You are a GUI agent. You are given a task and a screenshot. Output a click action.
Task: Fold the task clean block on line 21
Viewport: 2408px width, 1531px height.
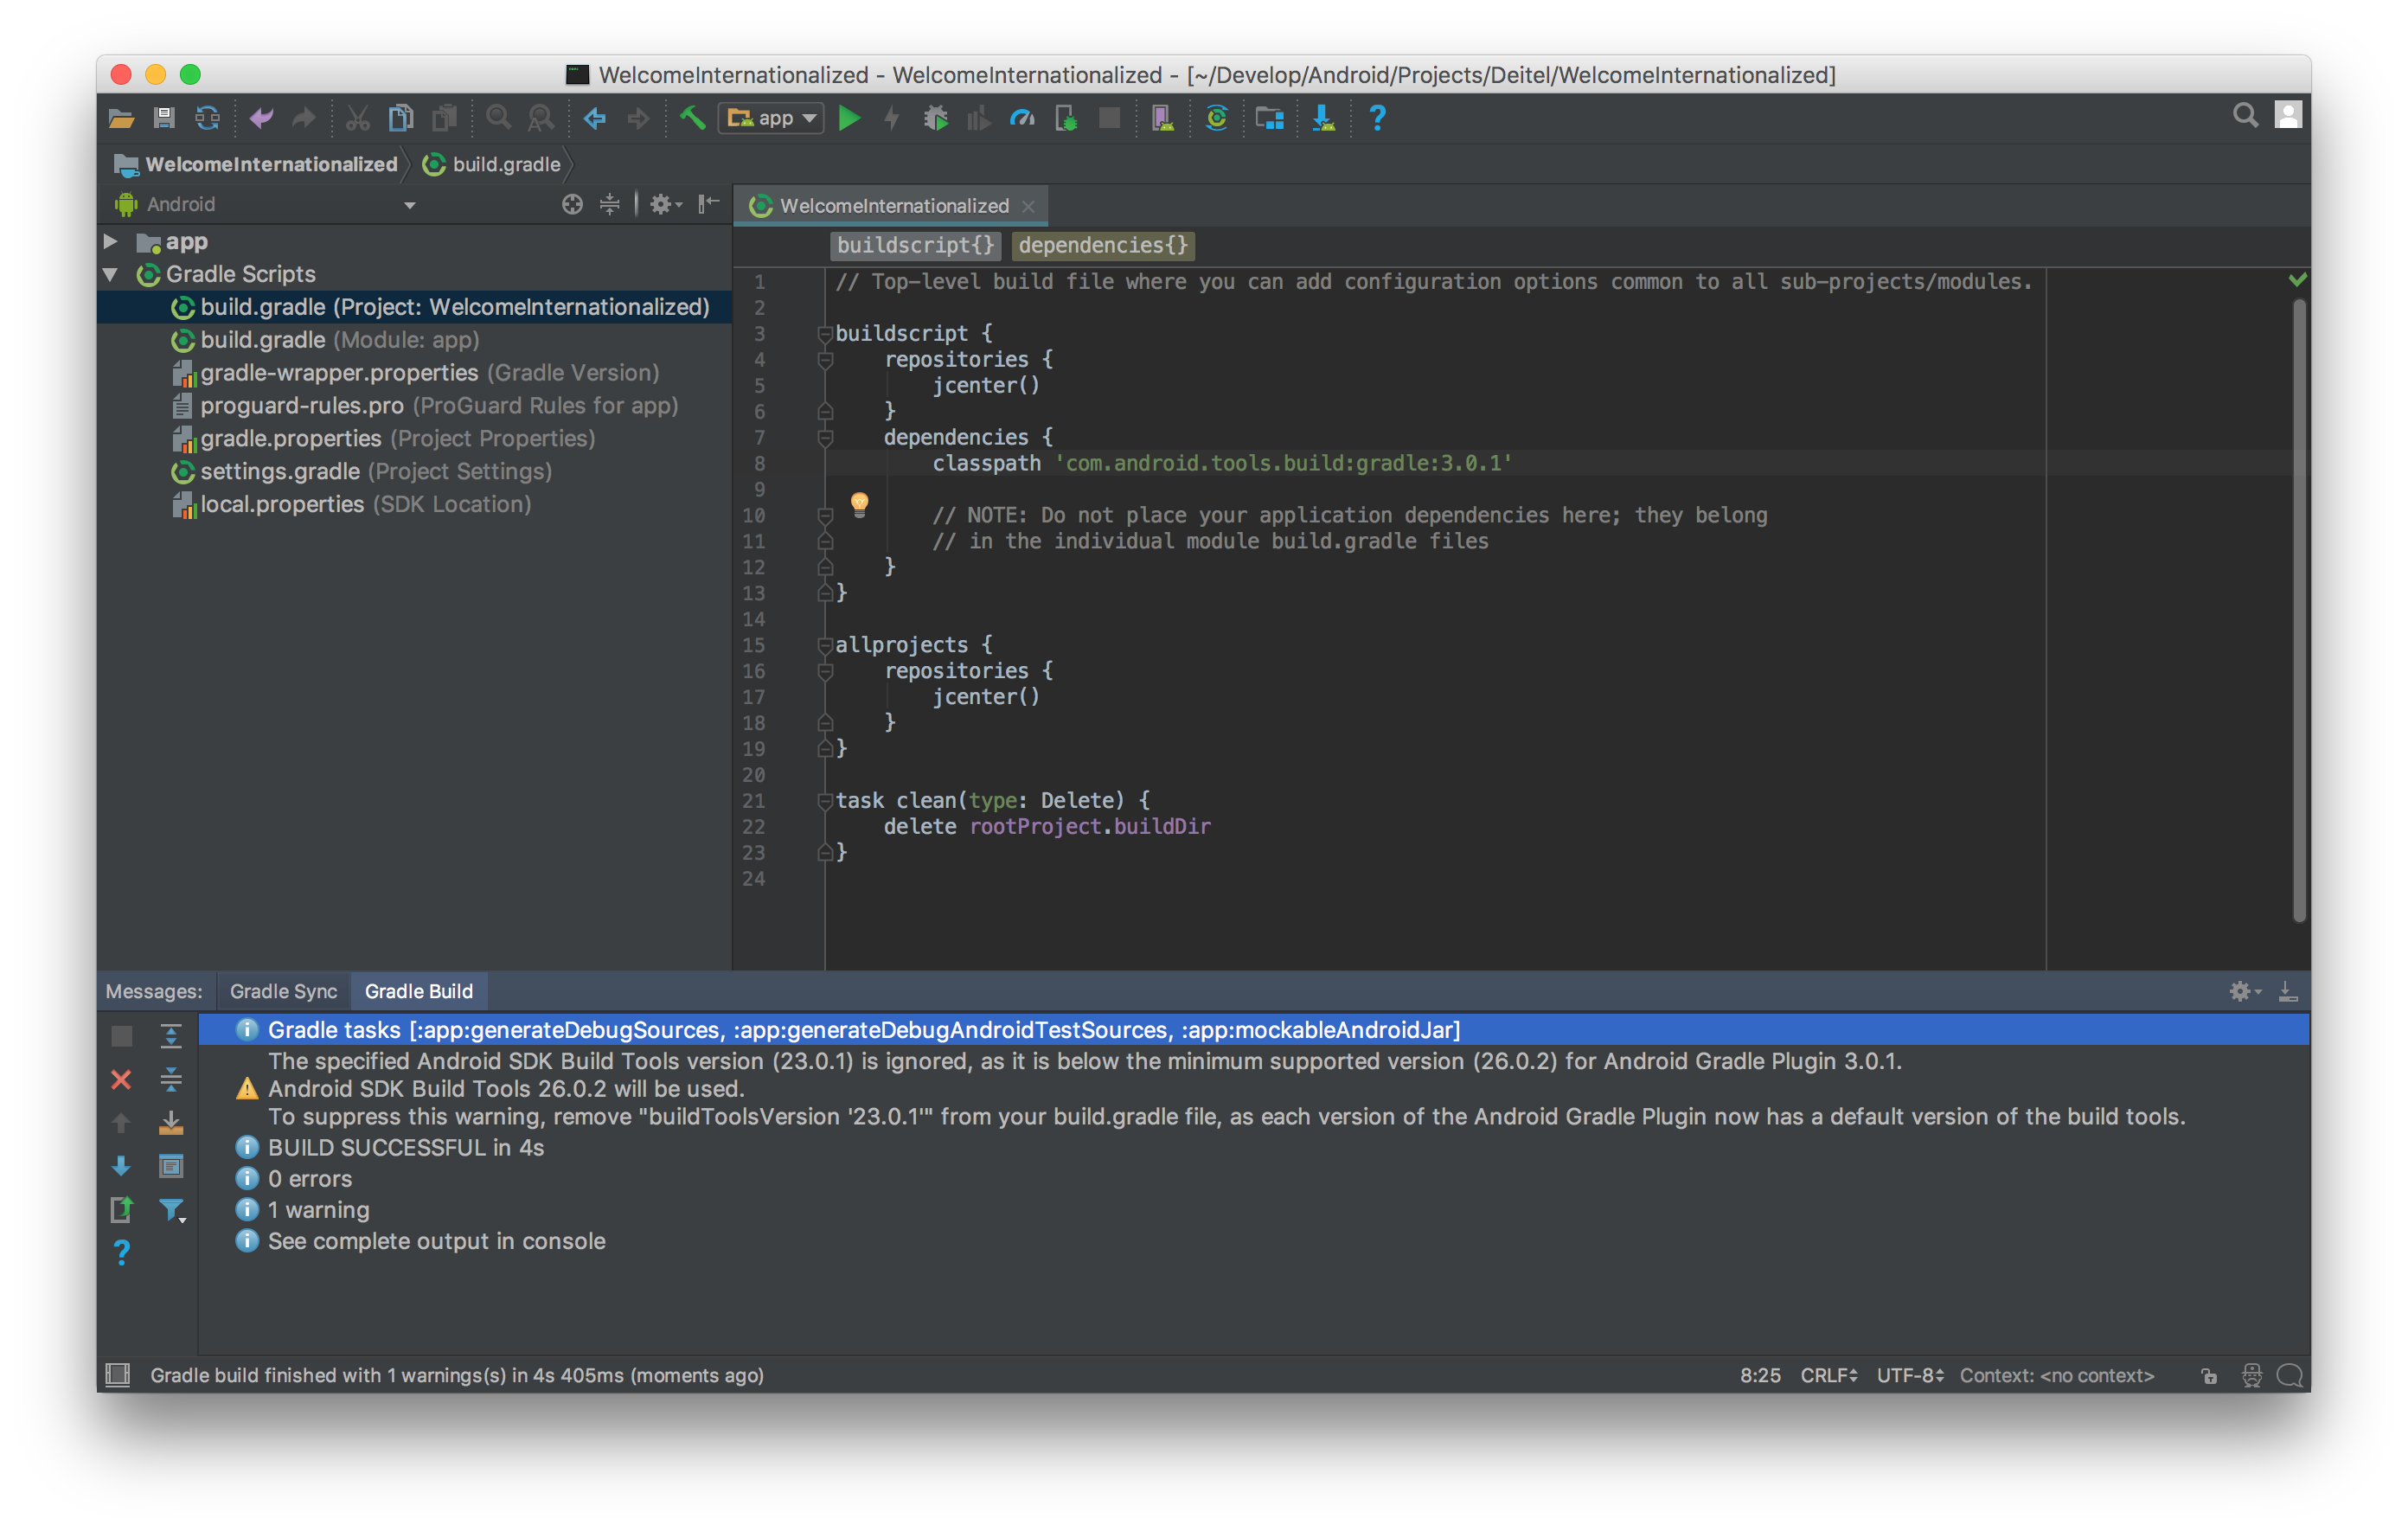(x=825, y=800)
